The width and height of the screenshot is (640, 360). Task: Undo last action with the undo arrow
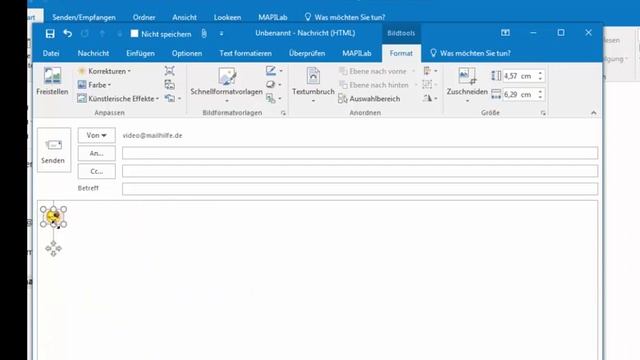(x=67, y=33)
